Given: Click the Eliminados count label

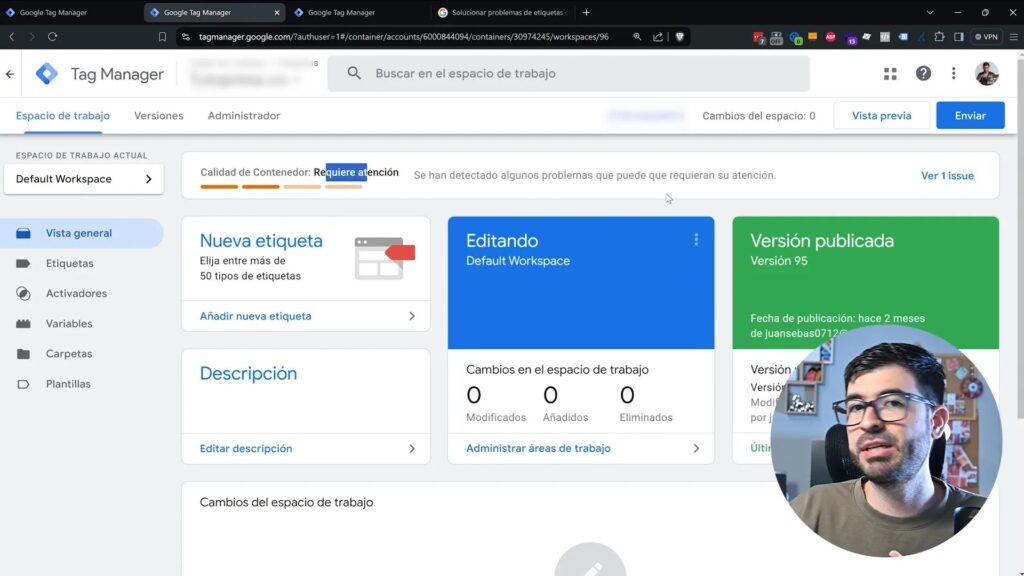Looking at the screenshot, I should click(645, 417).
